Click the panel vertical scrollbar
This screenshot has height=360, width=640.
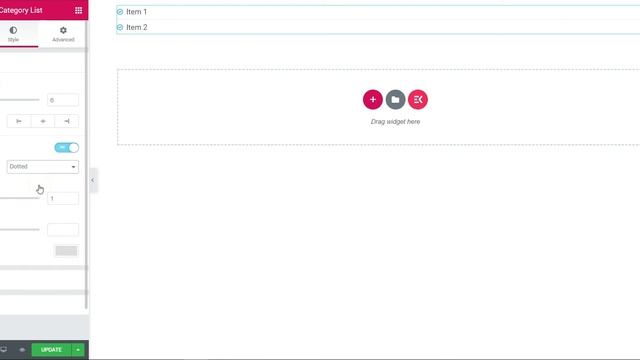point(86,165)
